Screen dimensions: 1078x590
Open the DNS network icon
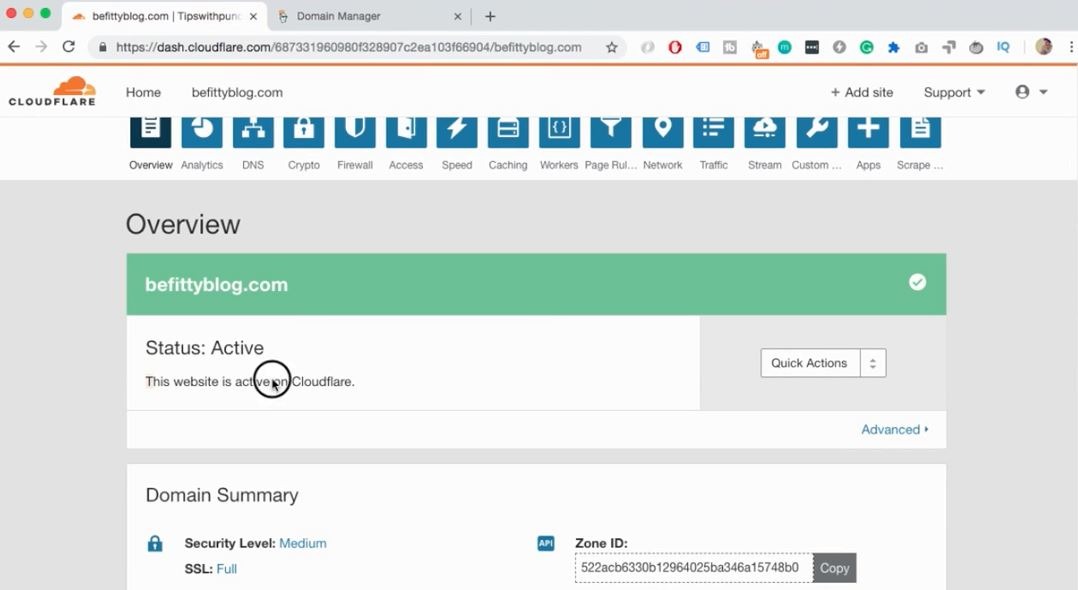tap(253, 132)
